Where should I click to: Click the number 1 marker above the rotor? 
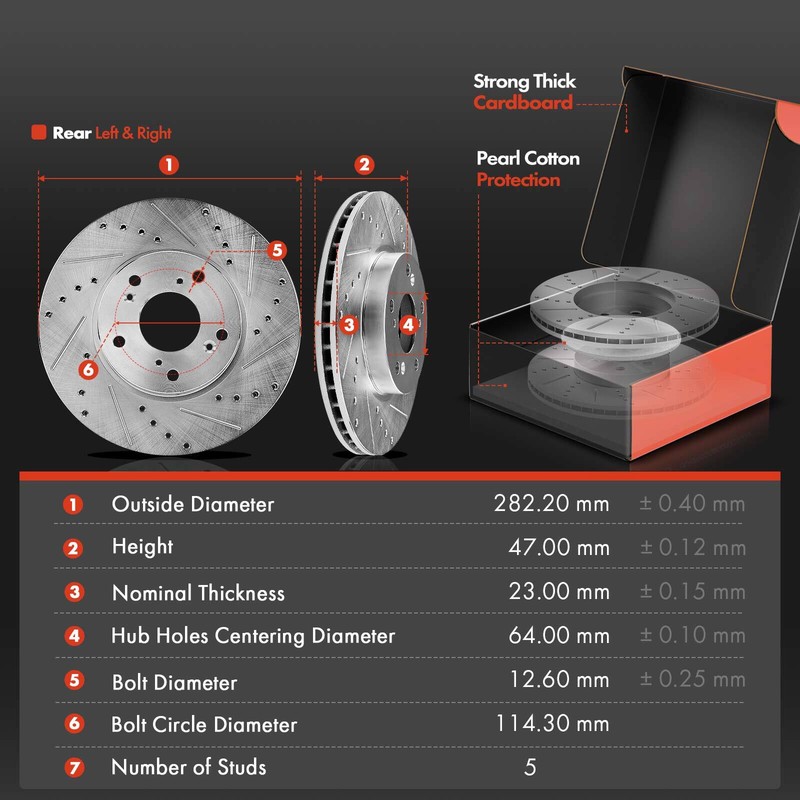[169, 165]
